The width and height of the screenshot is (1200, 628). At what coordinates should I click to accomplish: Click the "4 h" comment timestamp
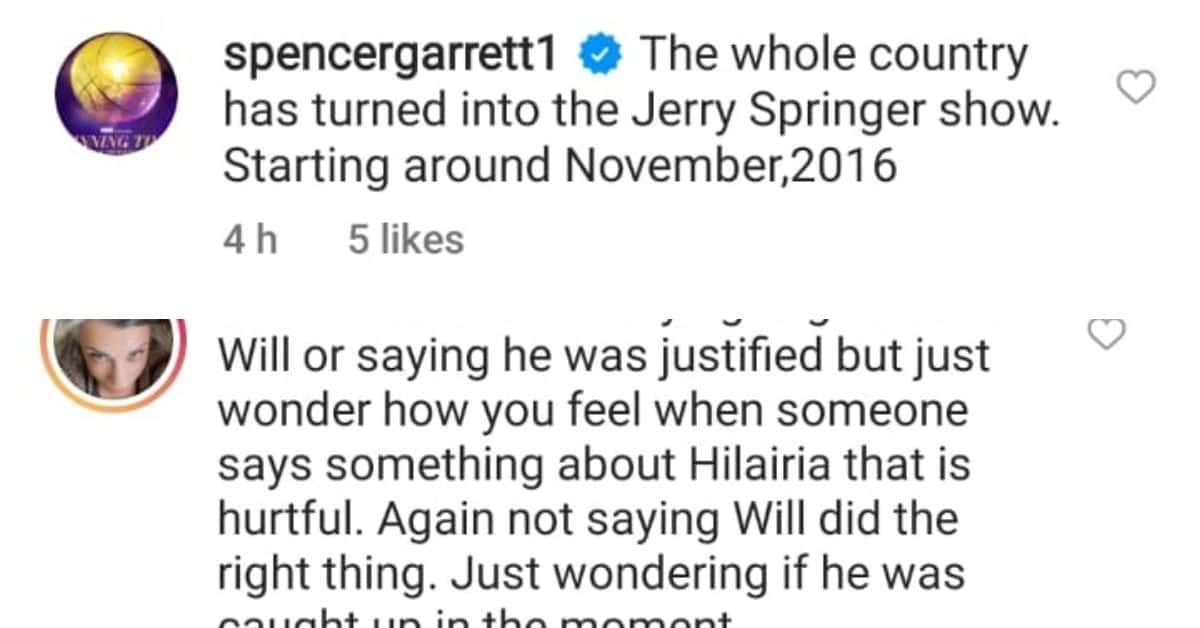[249, 240]
